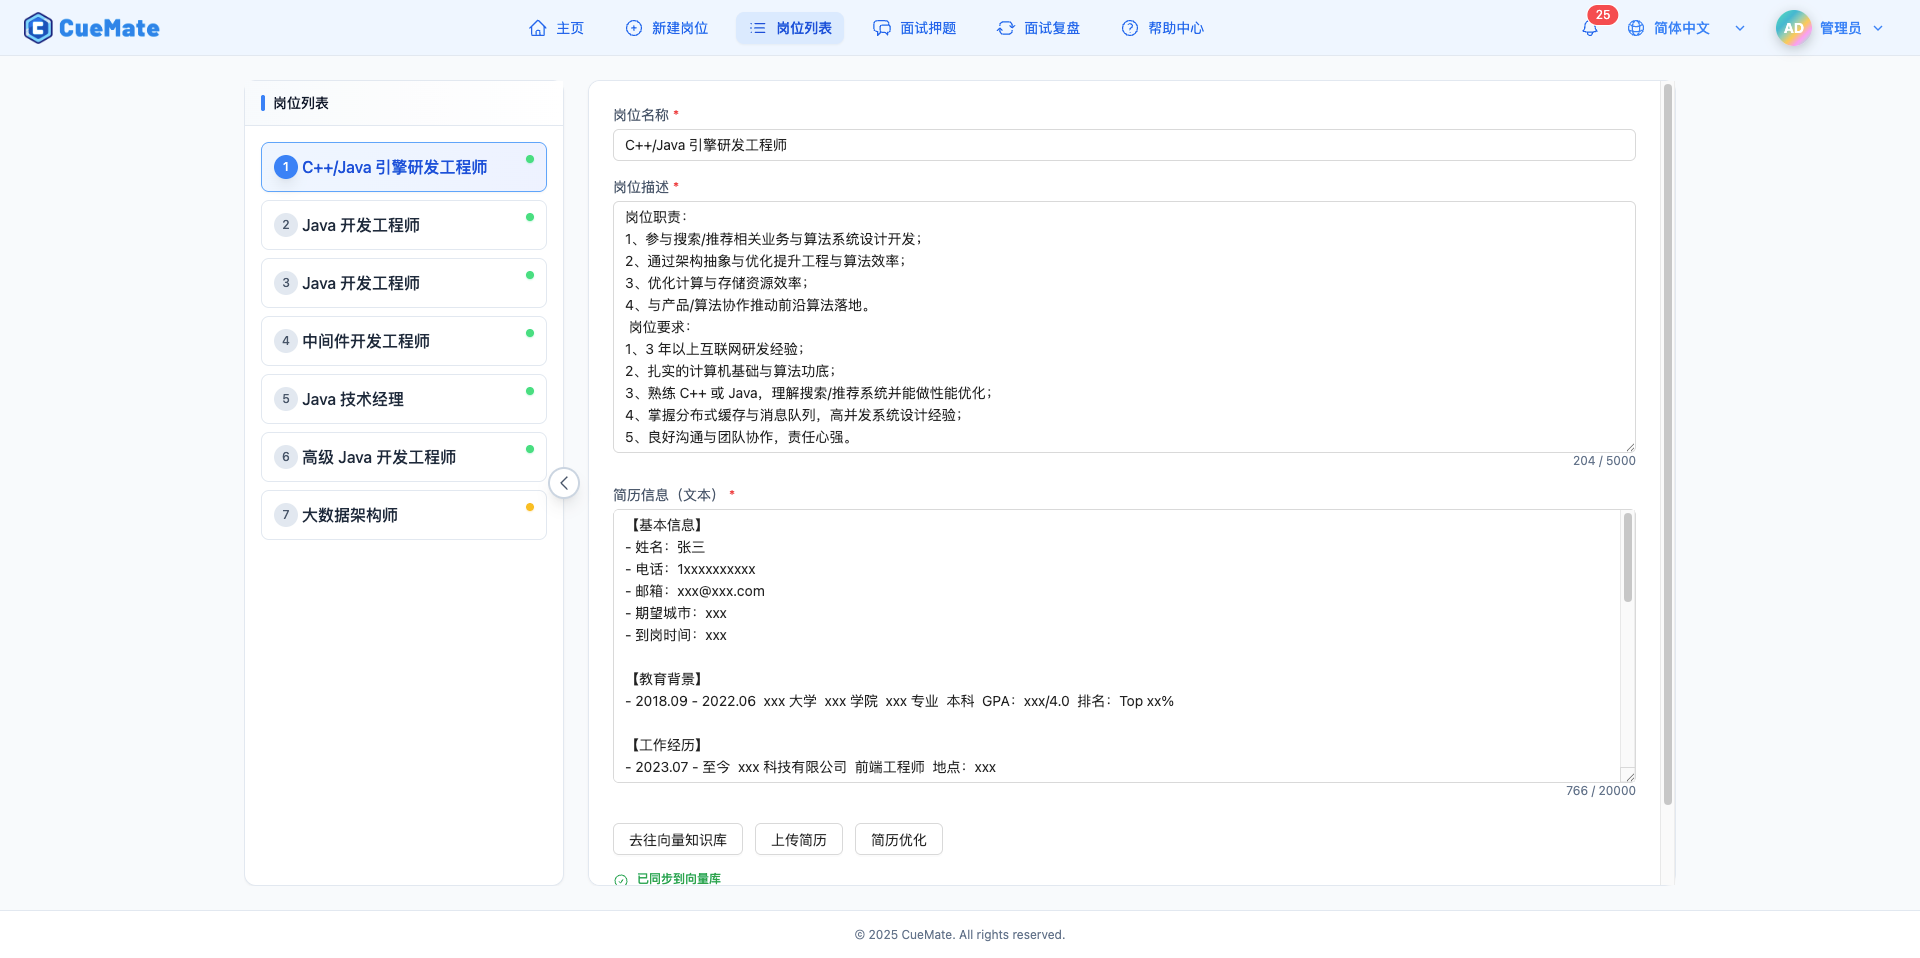
Task: Collapse the sidebar with the chevron button
Action: point(564,482)
